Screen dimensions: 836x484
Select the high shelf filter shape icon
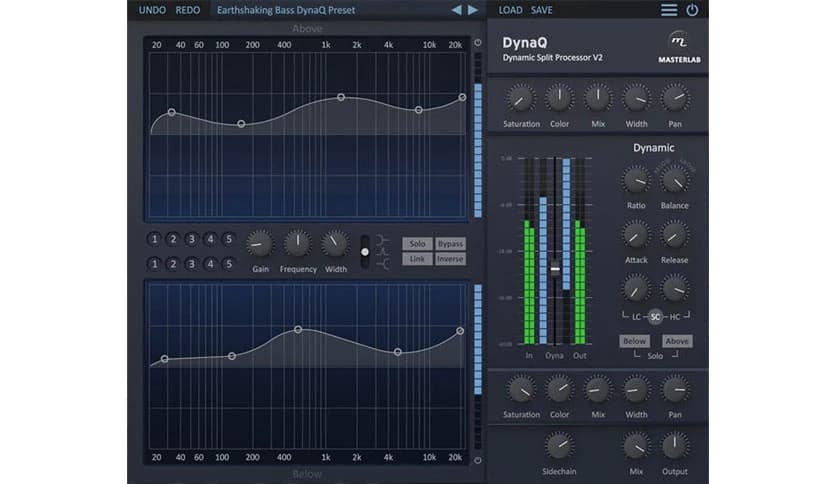point(382,263)
